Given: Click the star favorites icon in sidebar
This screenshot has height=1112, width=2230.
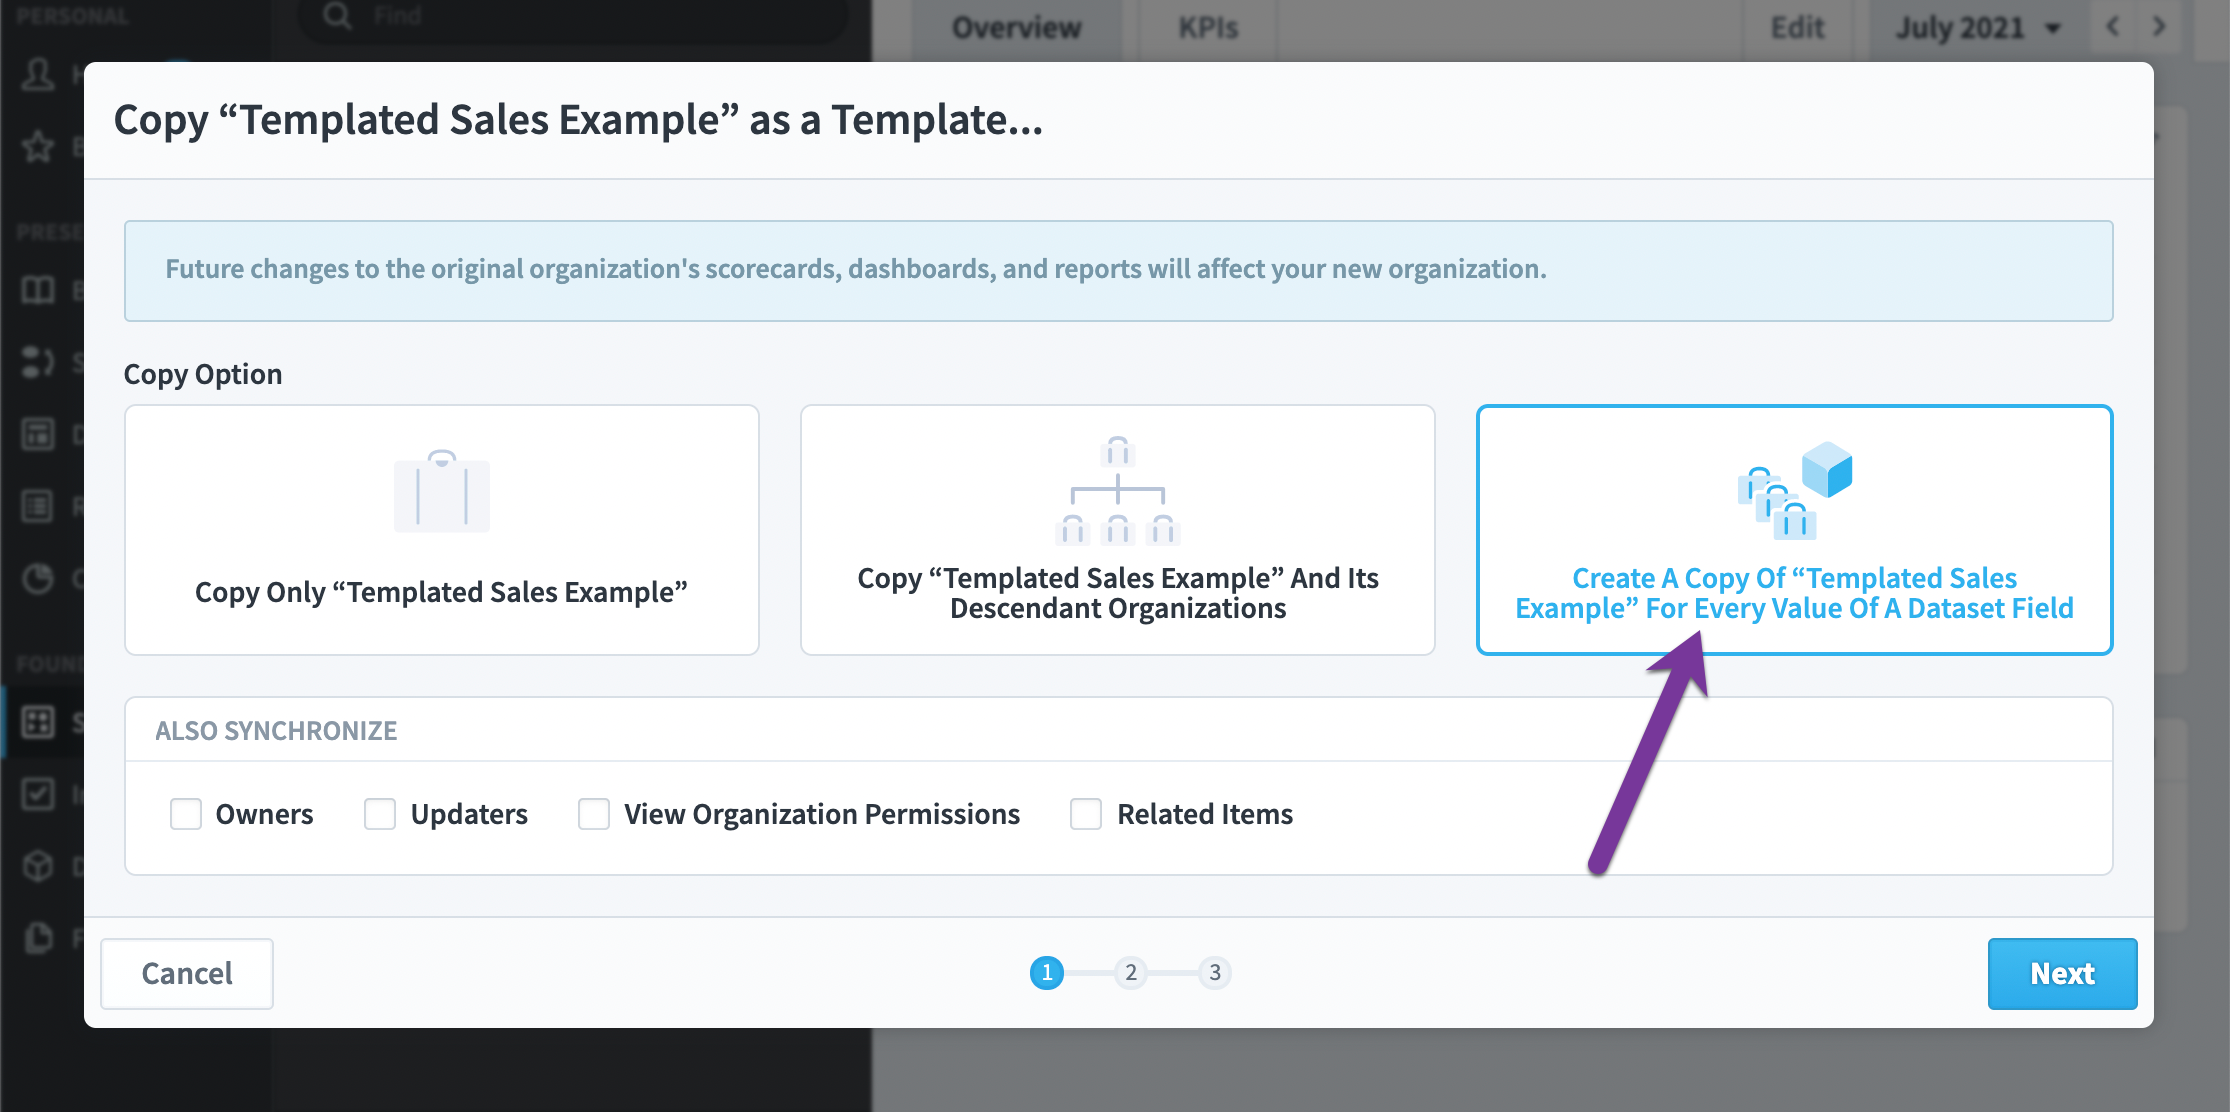Looking at the screenshot, I should [38, 147].
